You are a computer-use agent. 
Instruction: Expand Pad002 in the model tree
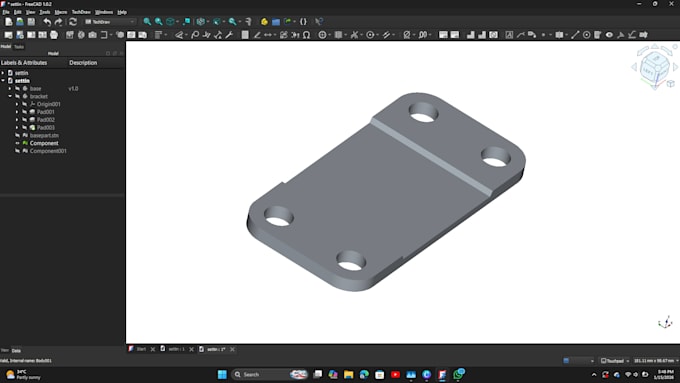(x=17, y=120)
